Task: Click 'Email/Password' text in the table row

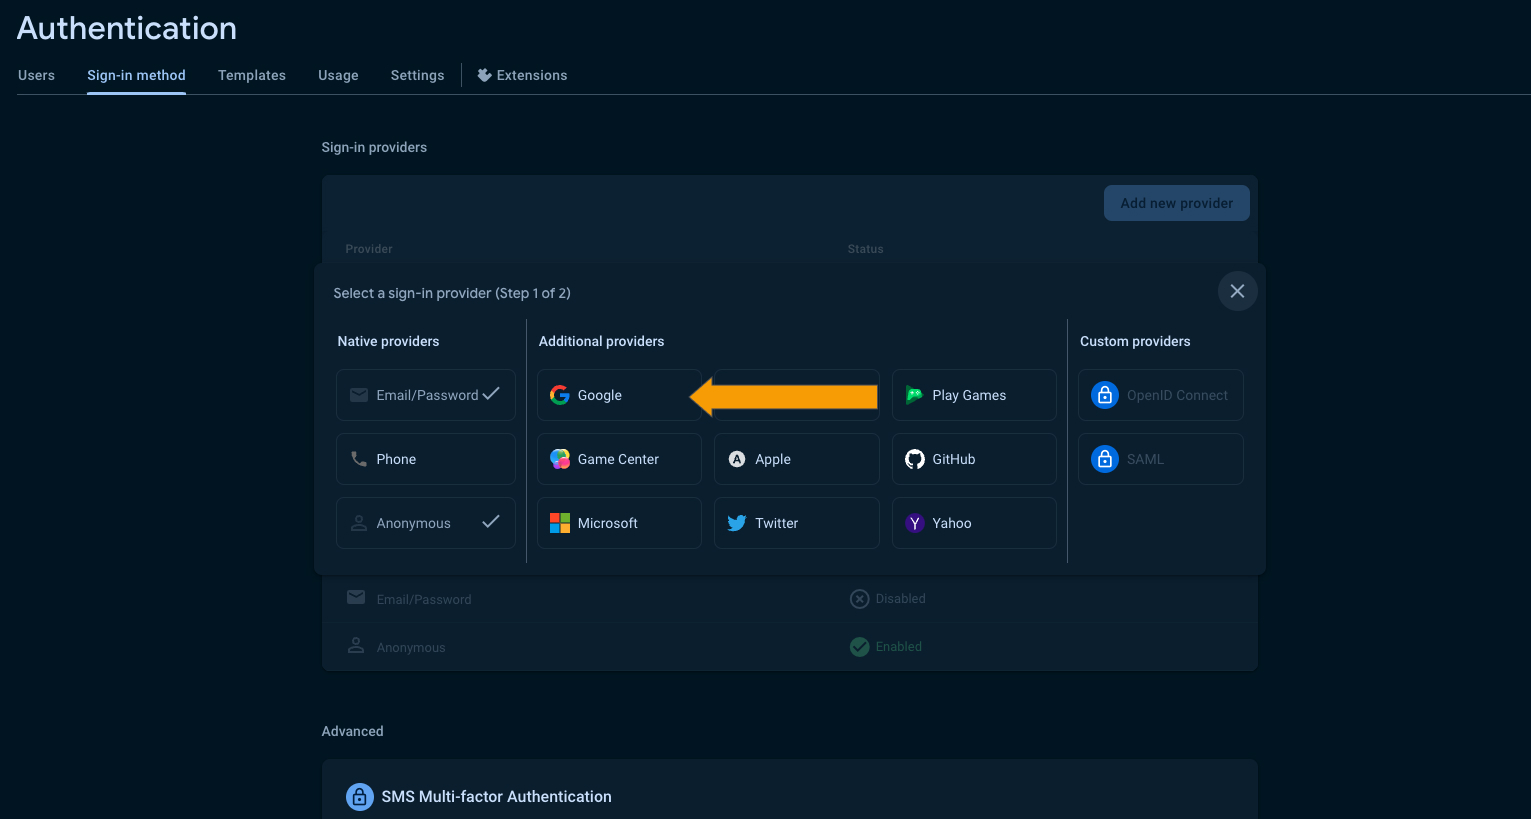Action: tap(424, 600)
